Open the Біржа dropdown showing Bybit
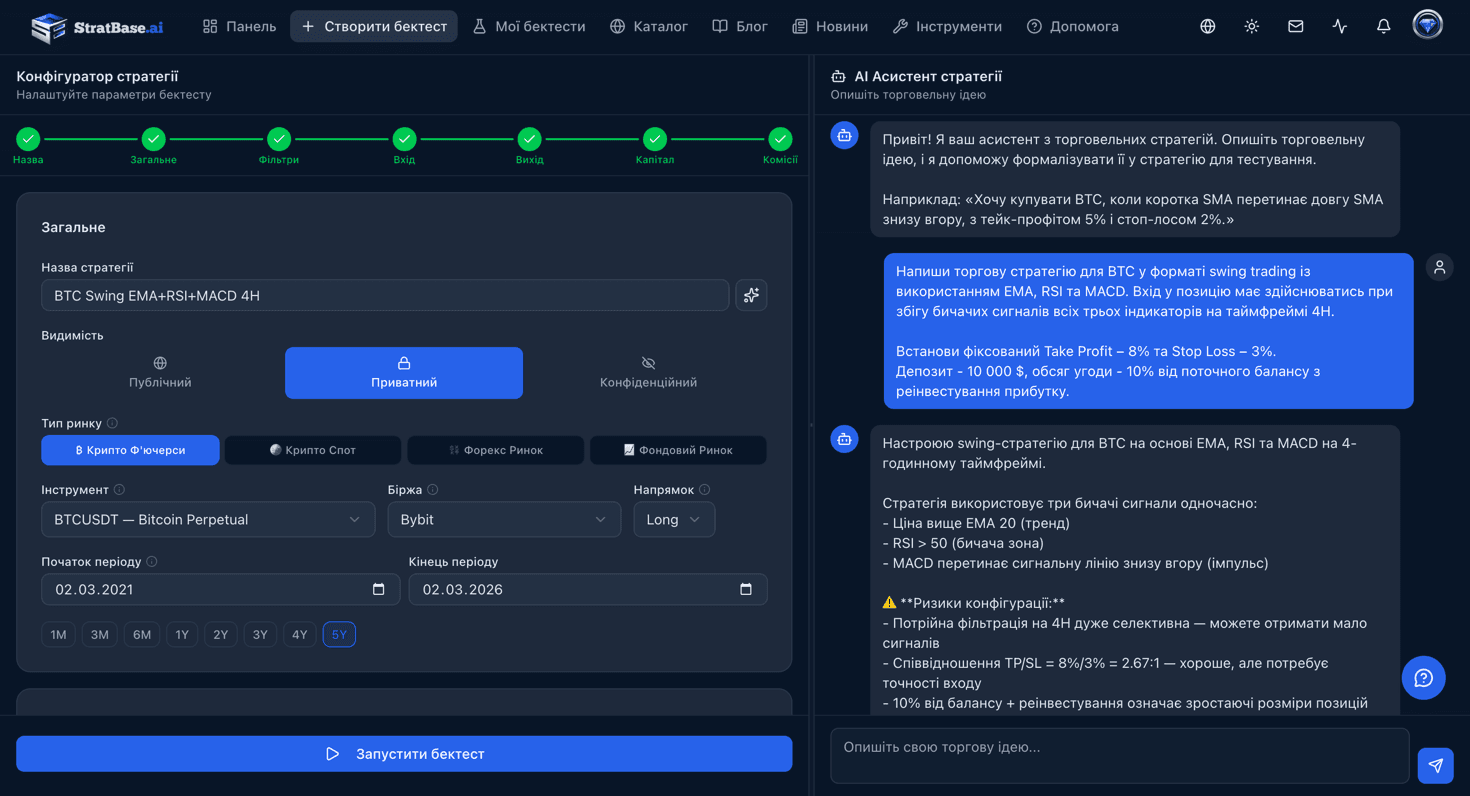The height and width of the screenshot is (796, 1470). click(504, 519)
